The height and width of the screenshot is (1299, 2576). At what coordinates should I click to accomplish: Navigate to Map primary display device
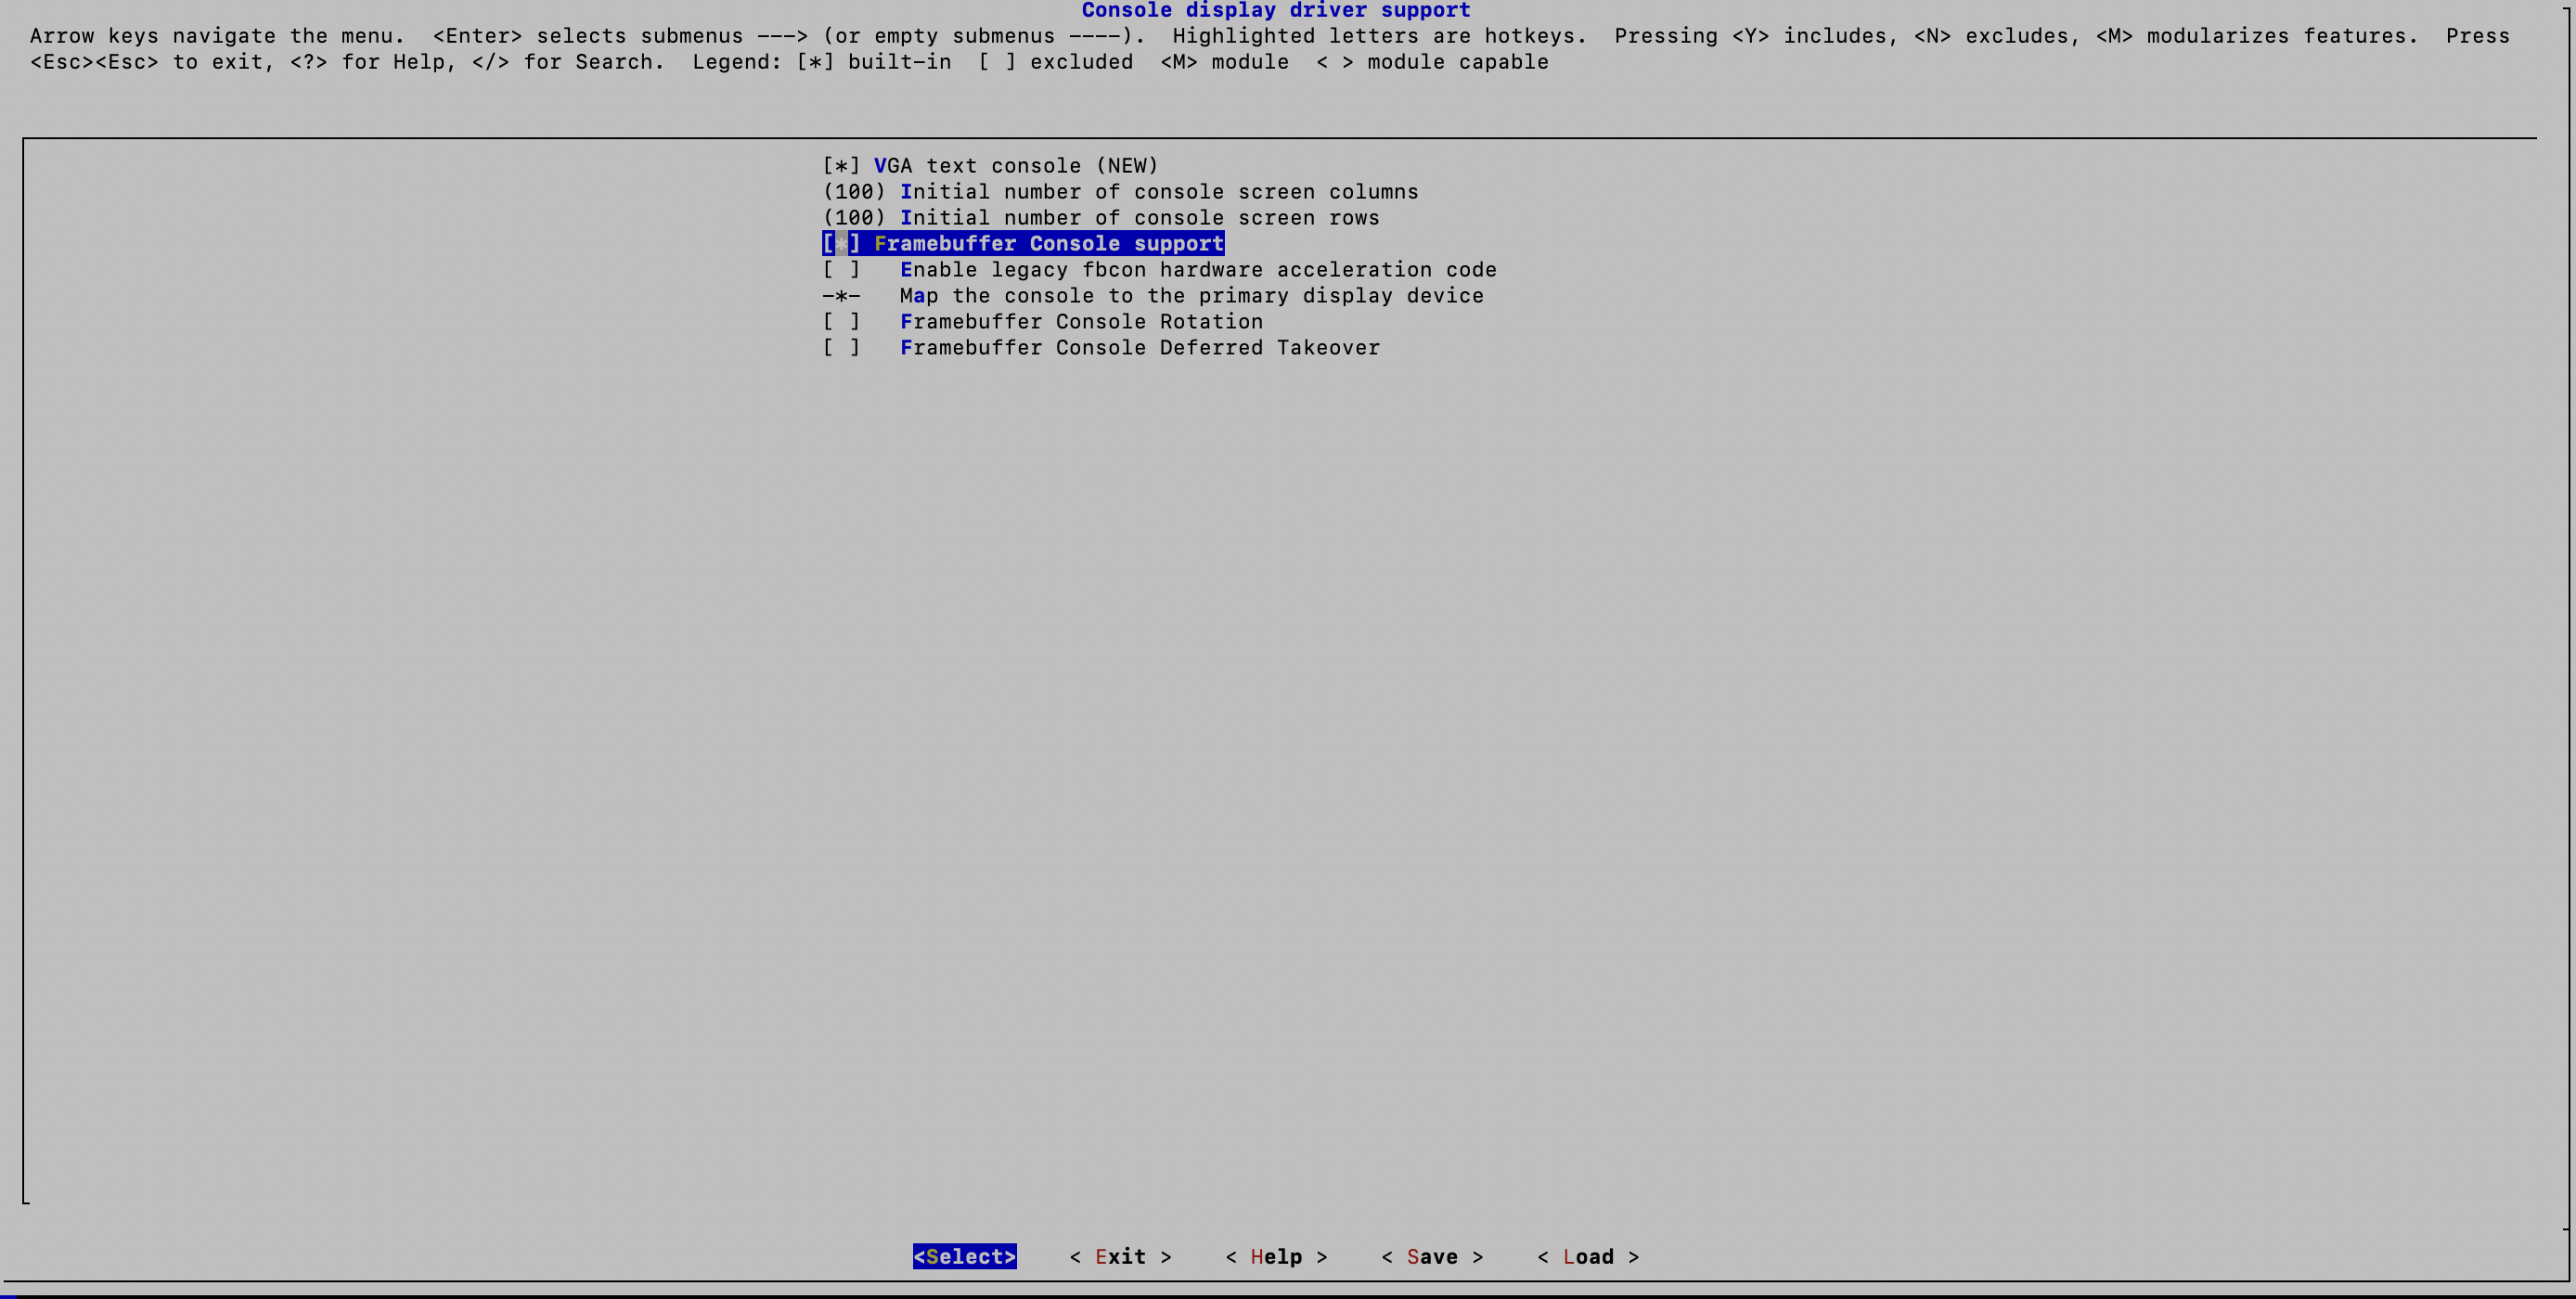(1191, 295)
